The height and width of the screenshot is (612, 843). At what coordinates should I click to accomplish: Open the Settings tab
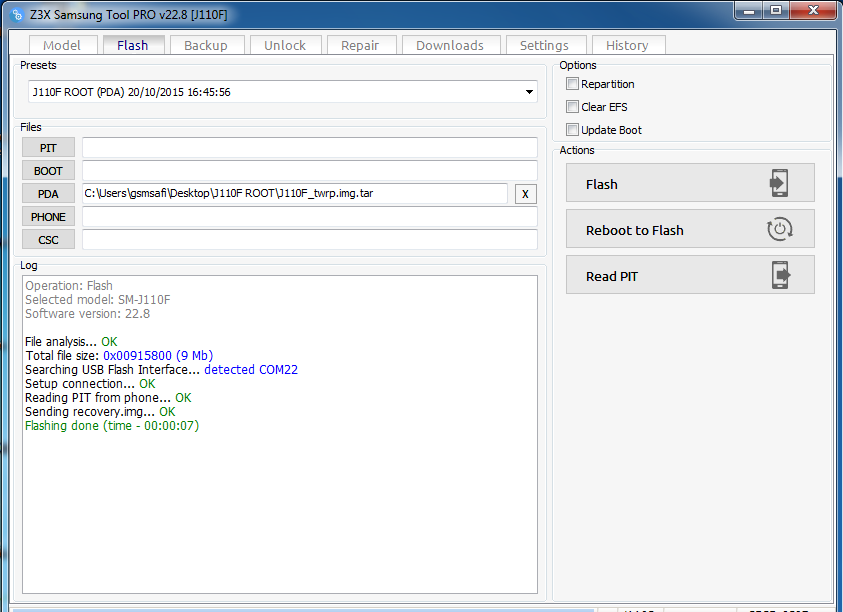(x=545, y=45)
